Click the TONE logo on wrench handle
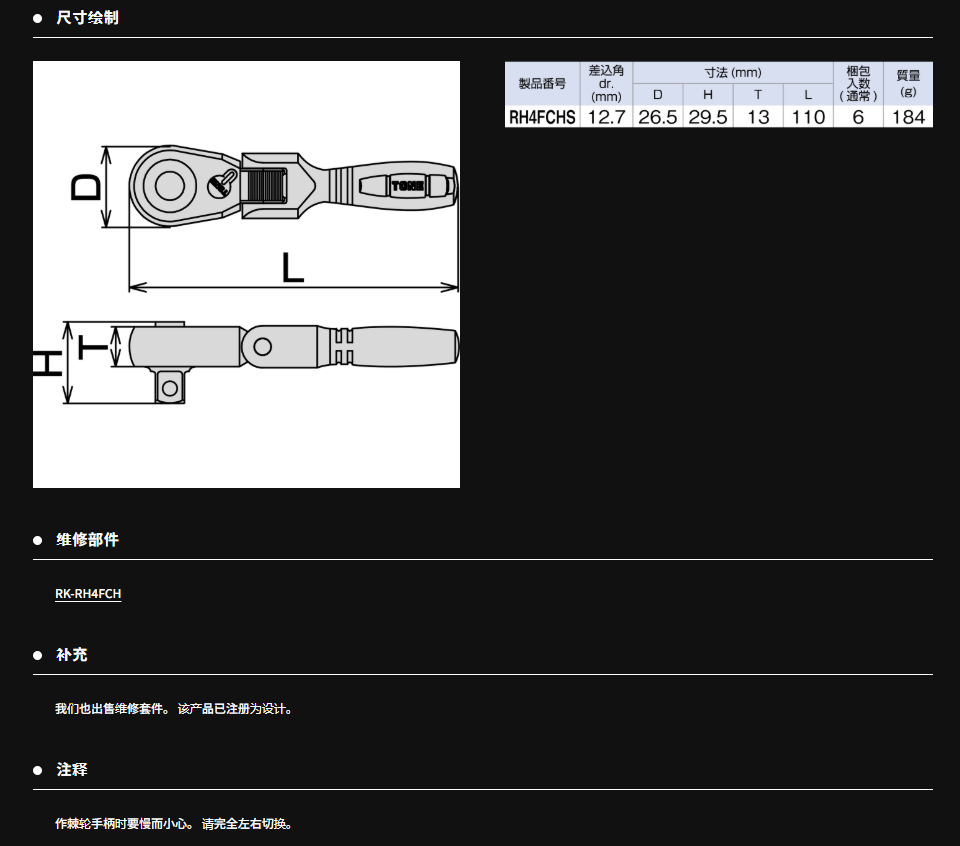 [407, 186]
